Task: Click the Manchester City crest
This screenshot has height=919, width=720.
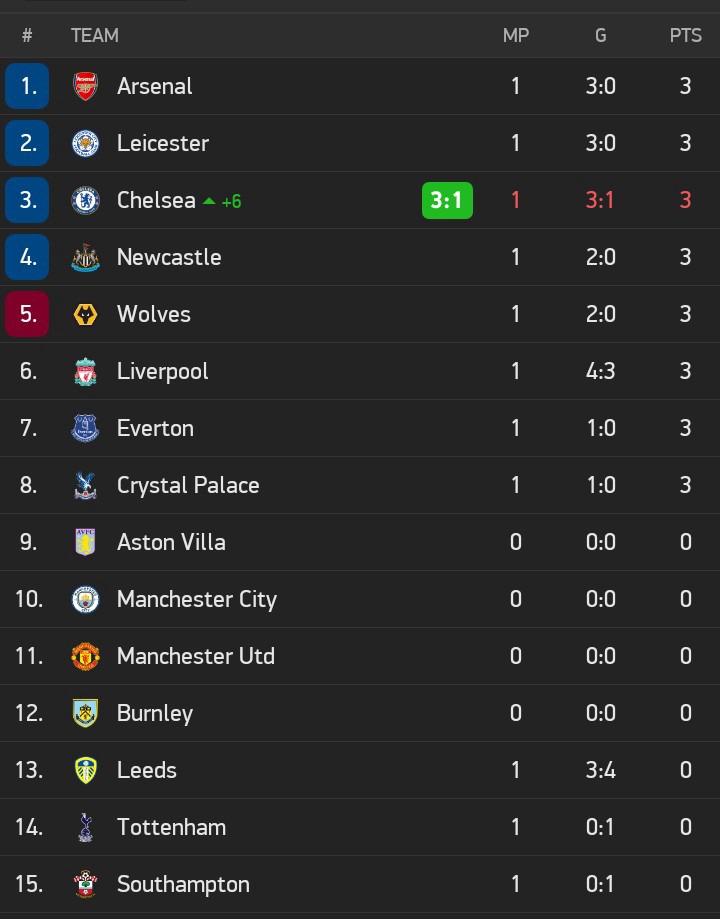Action: pyautogui.click(x=85, y=599)
